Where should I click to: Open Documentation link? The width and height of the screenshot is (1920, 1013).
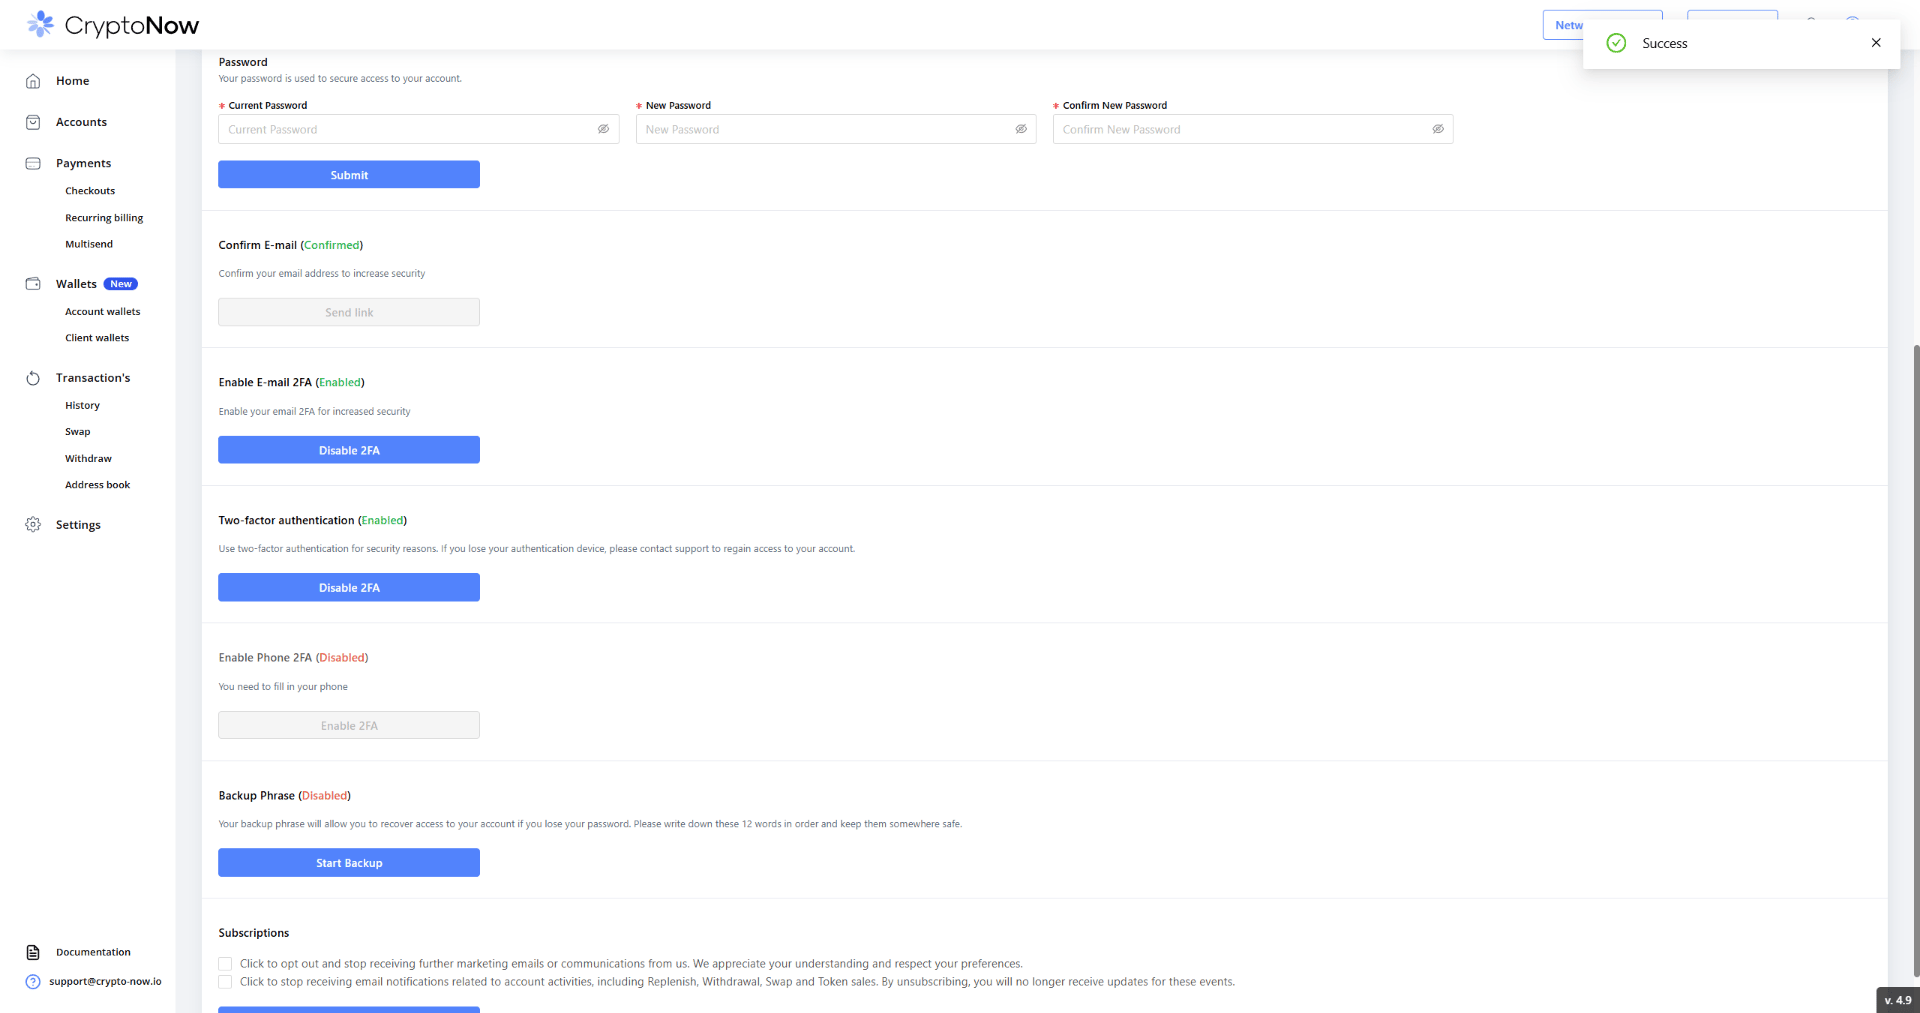93,952
